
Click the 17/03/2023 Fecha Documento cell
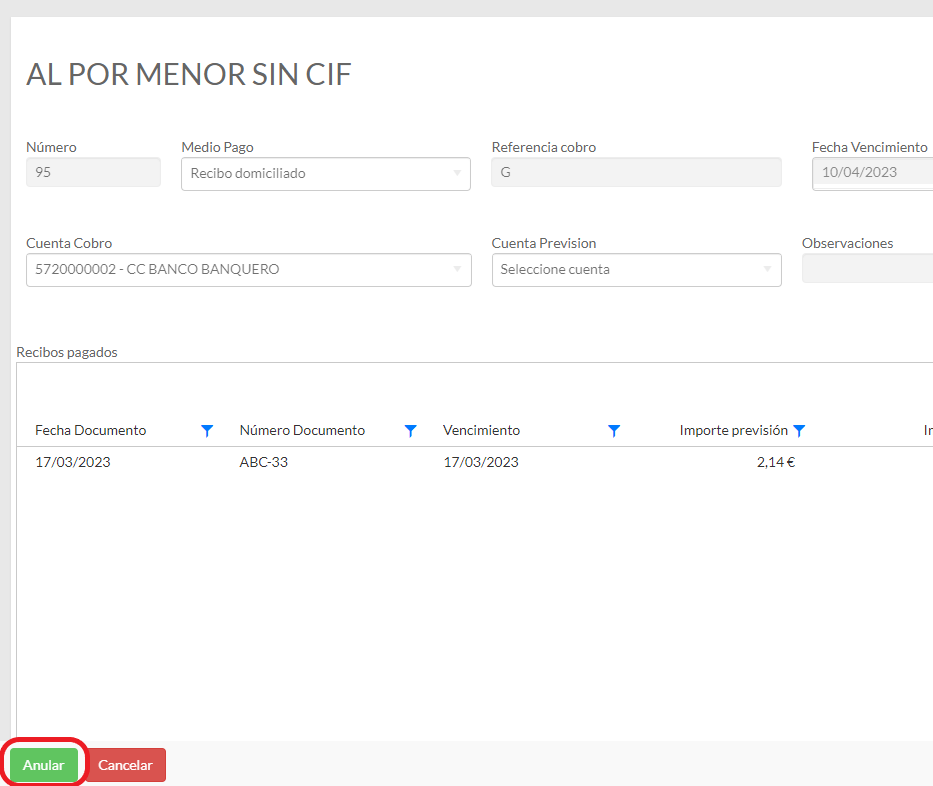(73, 462)
